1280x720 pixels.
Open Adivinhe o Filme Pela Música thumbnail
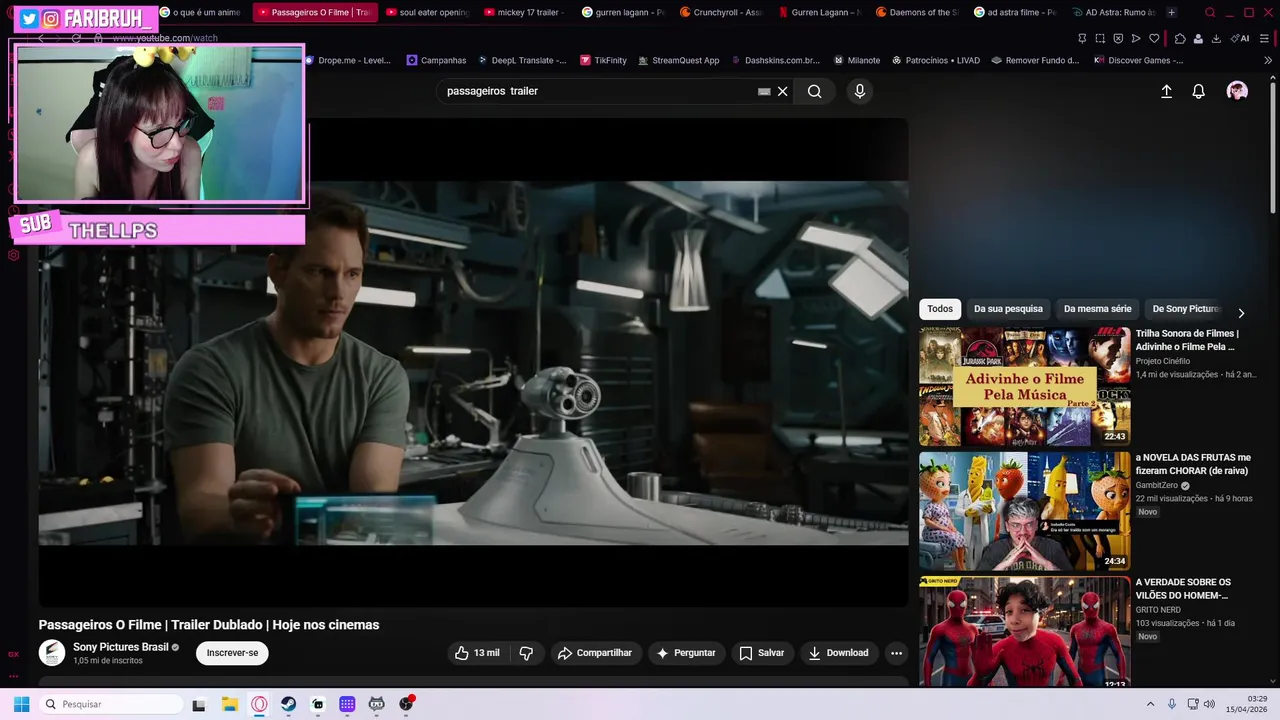[x=1025, y=386]
